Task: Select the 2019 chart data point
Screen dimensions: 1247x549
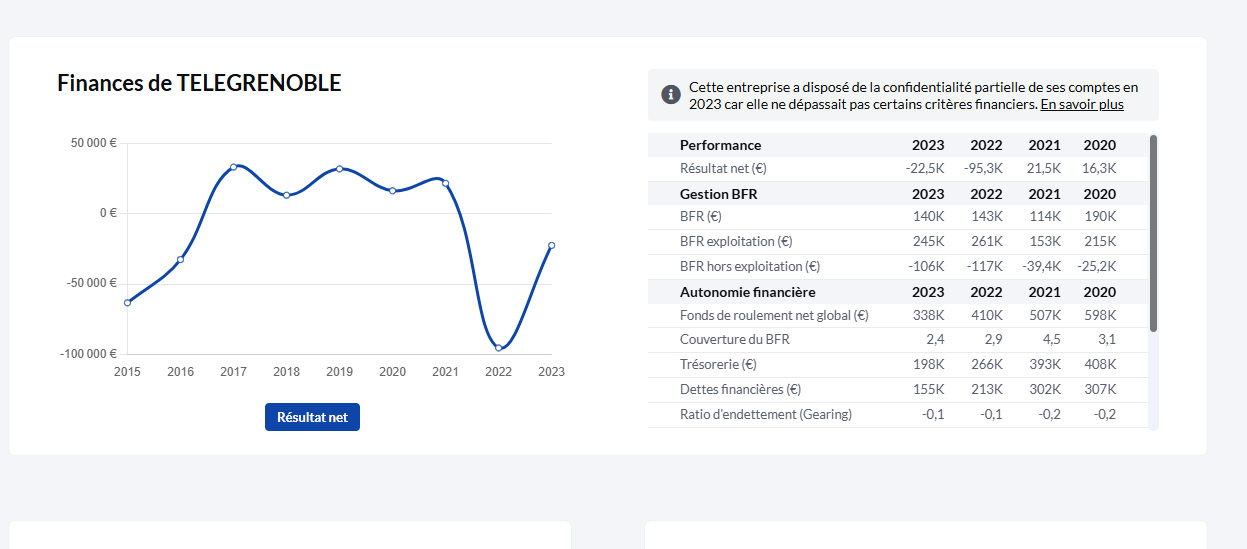Action: [339, 168]
